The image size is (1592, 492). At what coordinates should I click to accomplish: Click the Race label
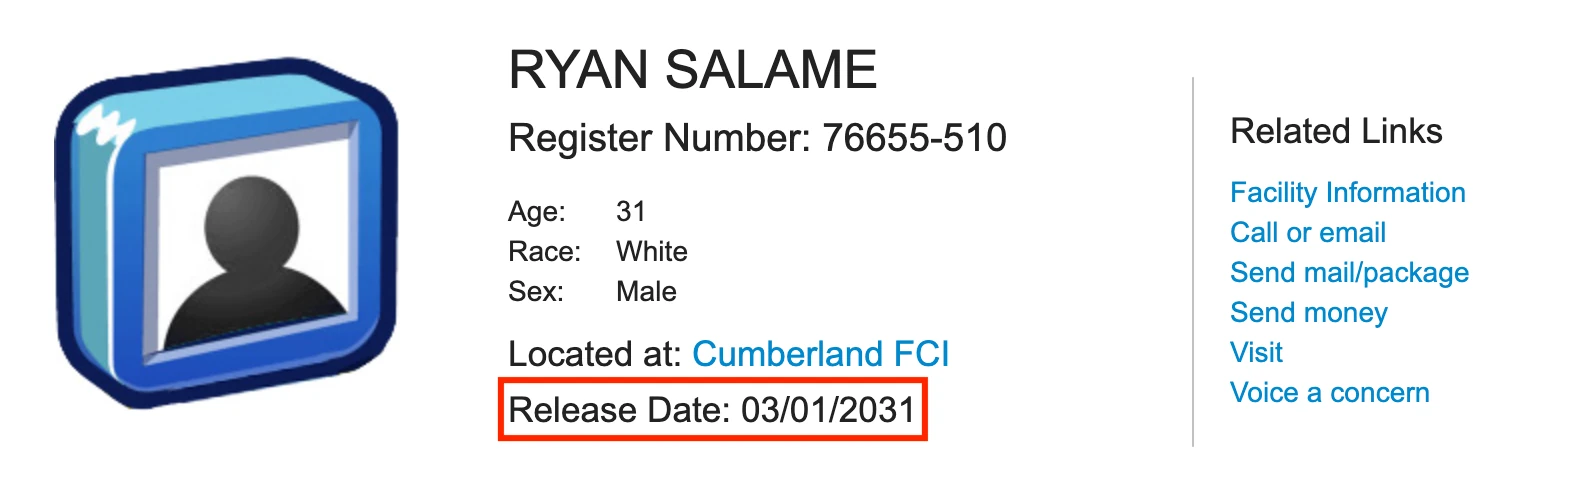tap(545, 251)
